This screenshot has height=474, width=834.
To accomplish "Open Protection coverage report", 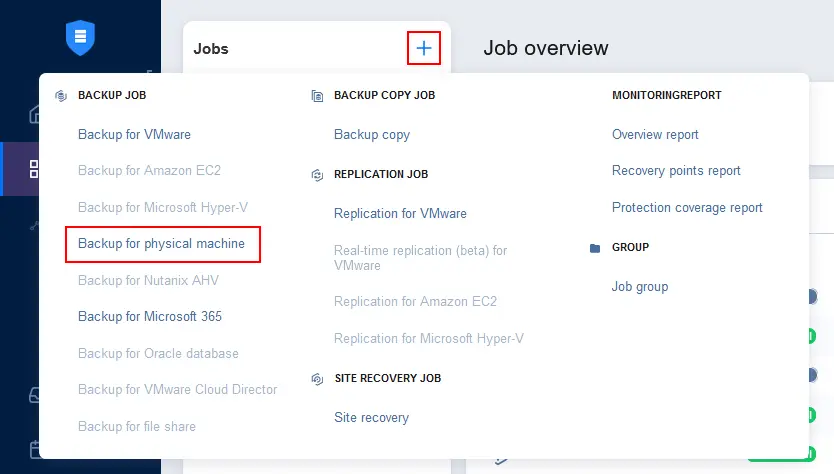I will (687, 208).
